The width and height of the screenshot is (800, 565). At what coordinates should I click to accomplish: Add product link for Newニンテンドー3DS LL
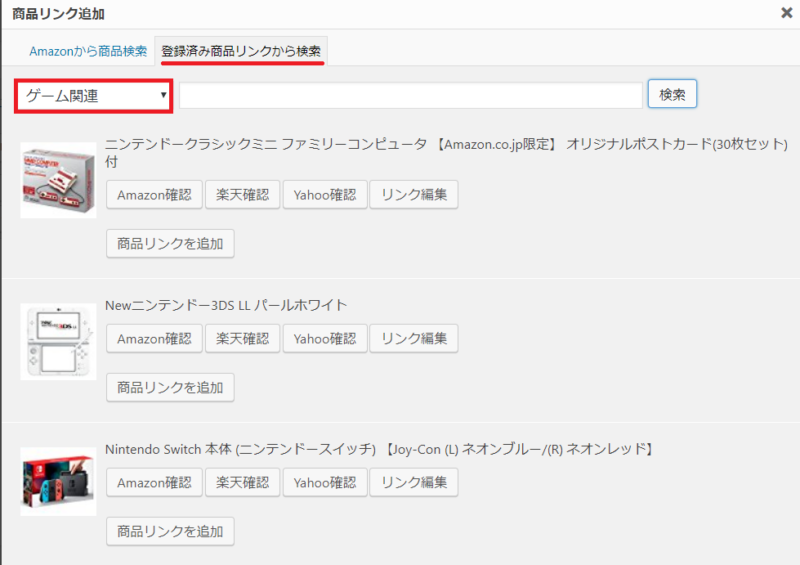click(x=170, y=387)
